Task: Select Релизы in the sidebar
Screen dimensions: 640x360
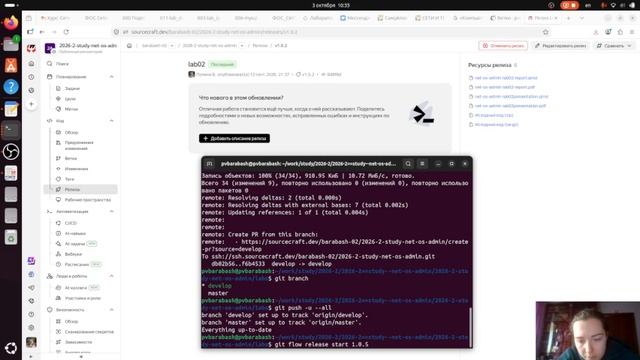Action: (x=80, y=189)
